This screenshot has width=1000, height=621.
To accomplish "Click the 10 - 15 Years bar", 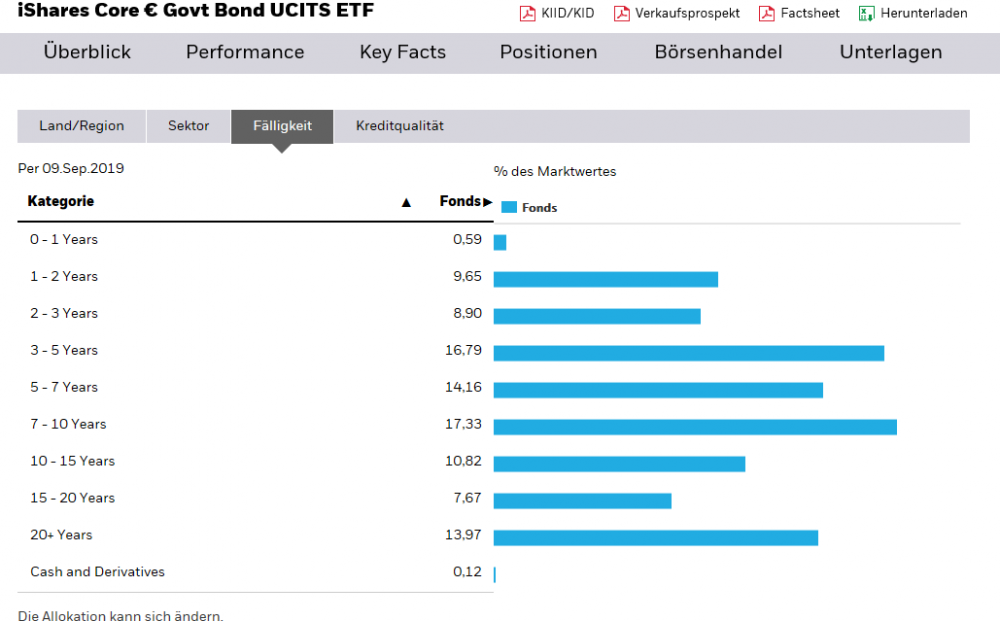I will pyautogui.click(x=619, y=464).
